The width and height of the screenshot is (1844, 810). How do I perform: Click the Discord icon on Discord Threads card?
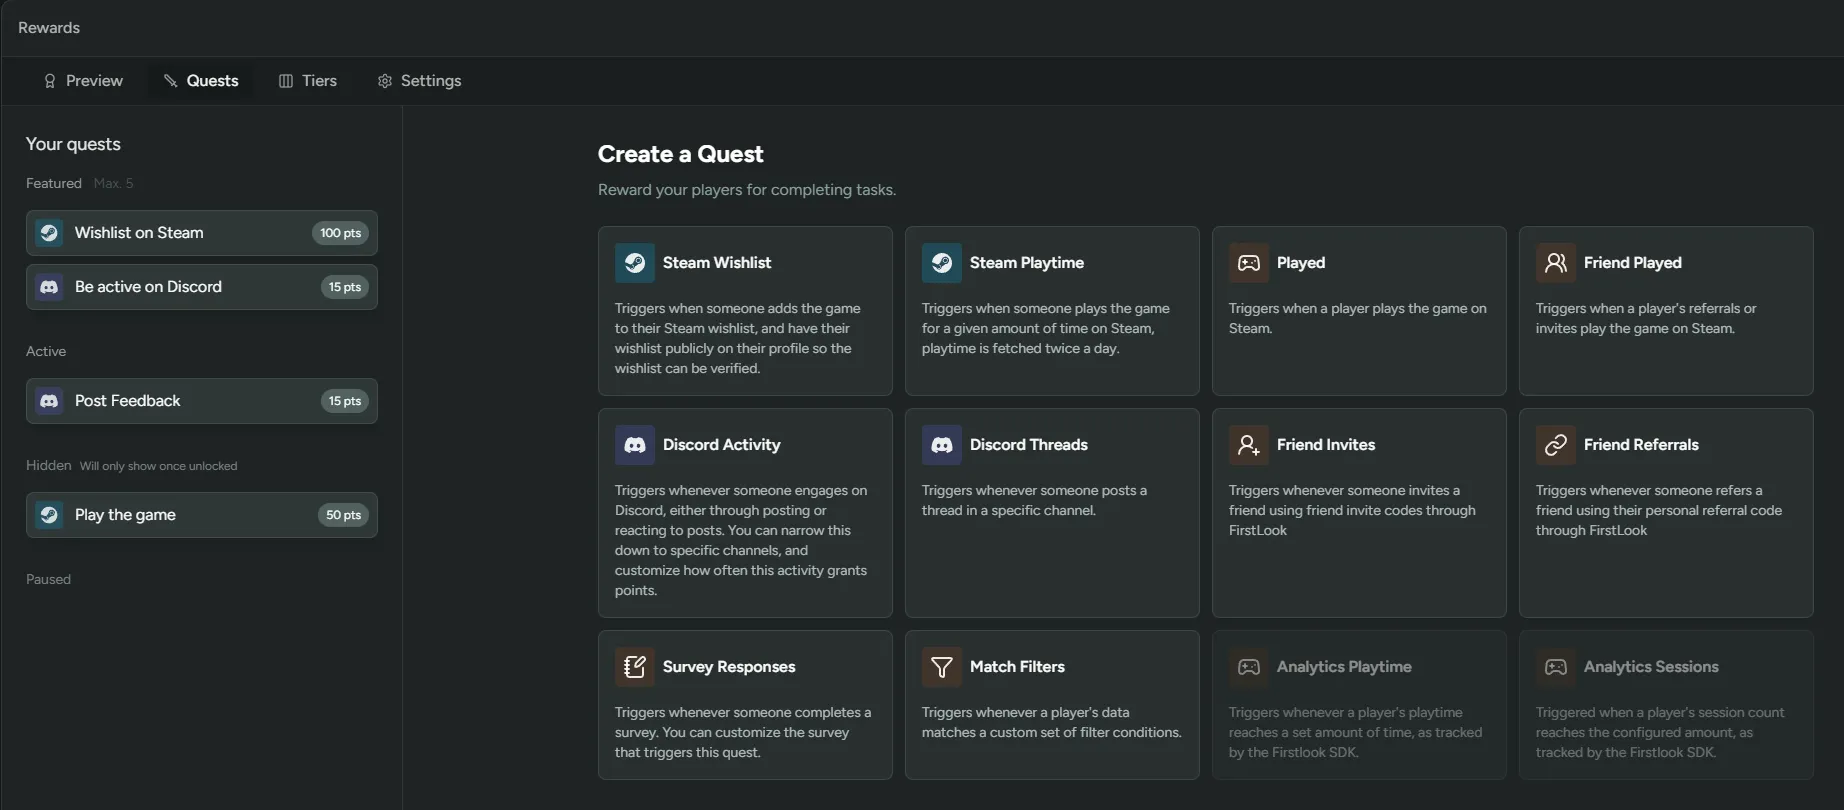point(942,445)
